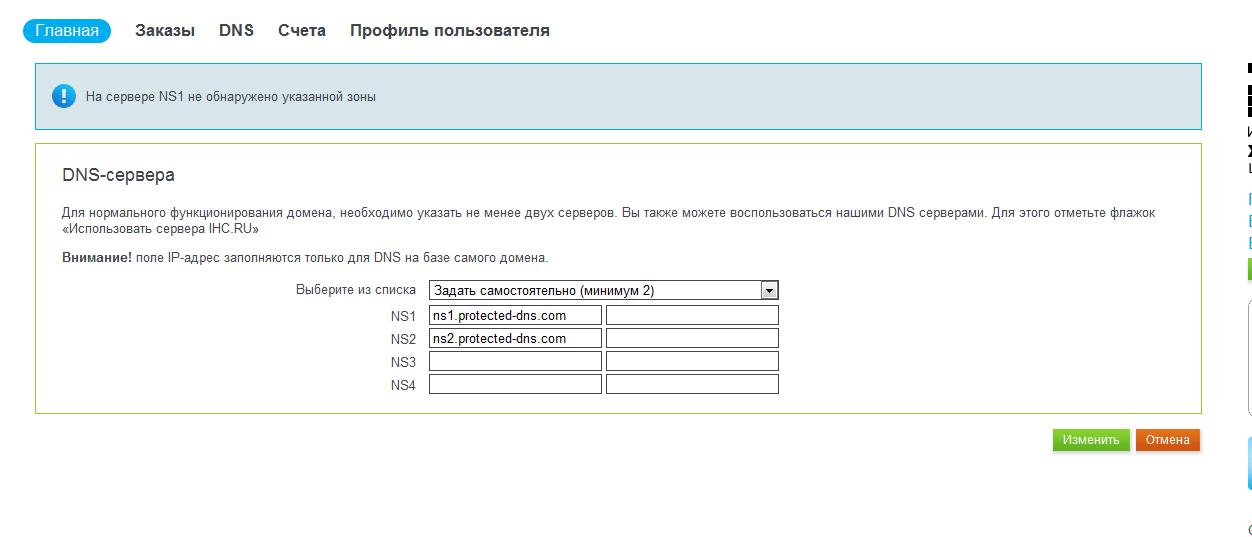Focus the NS3 IP address field

tap(692, 361)
